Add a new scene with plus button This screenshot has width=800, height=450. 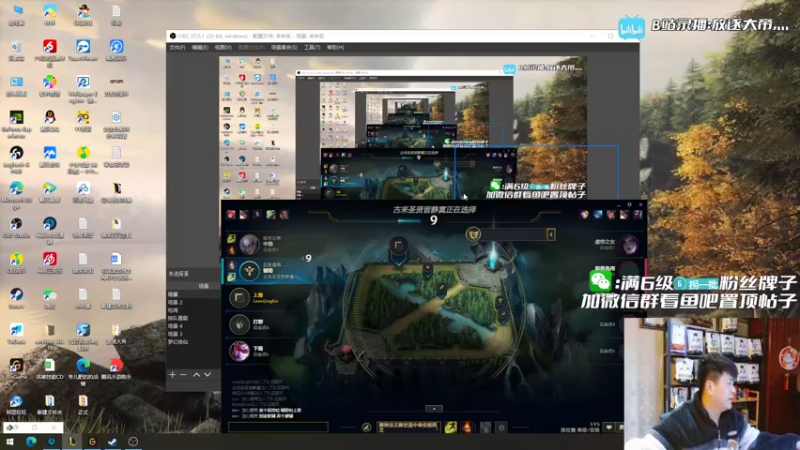tap(172, 374)
